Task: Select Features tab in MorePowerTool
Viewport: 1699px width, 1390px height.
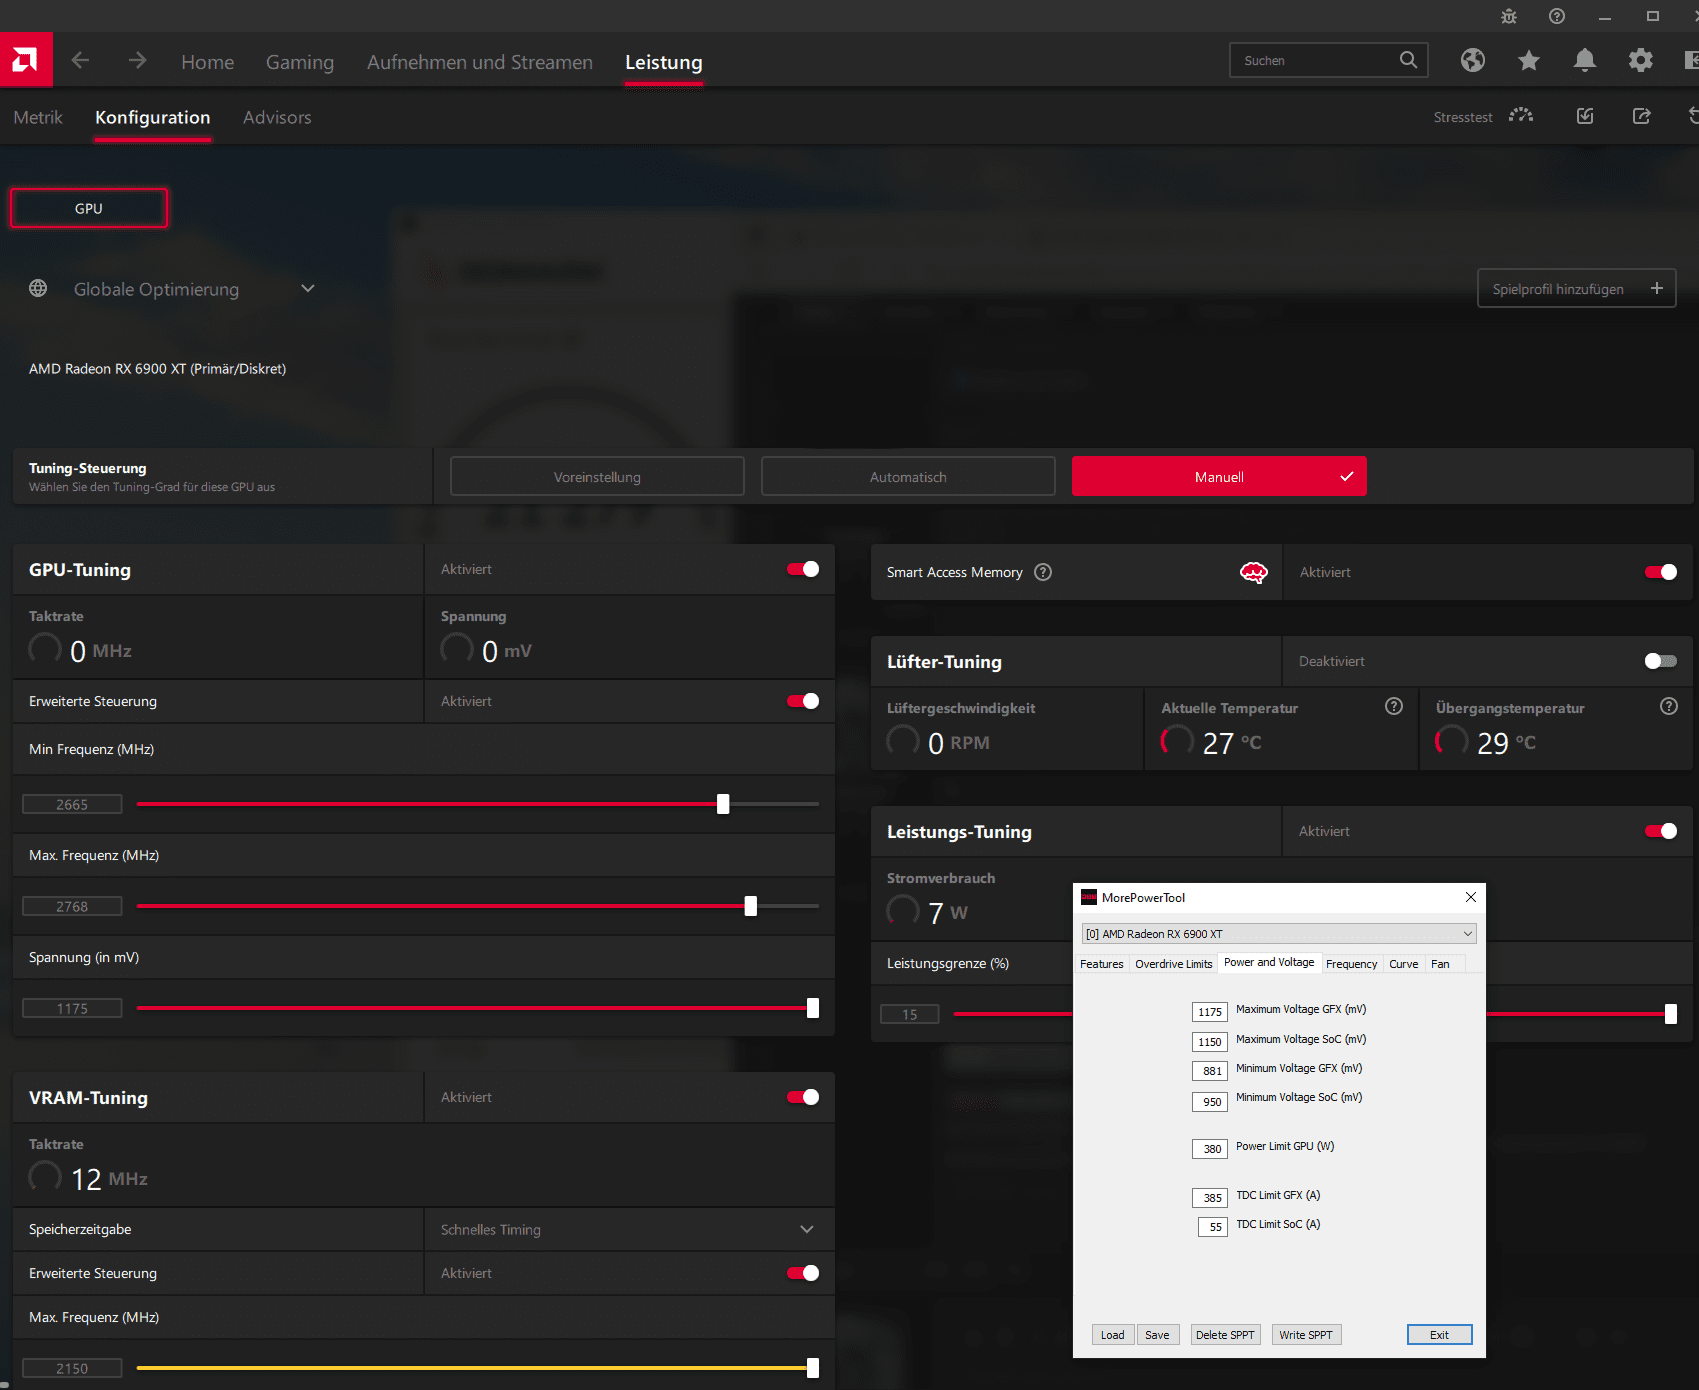Action: [1101, 964]
